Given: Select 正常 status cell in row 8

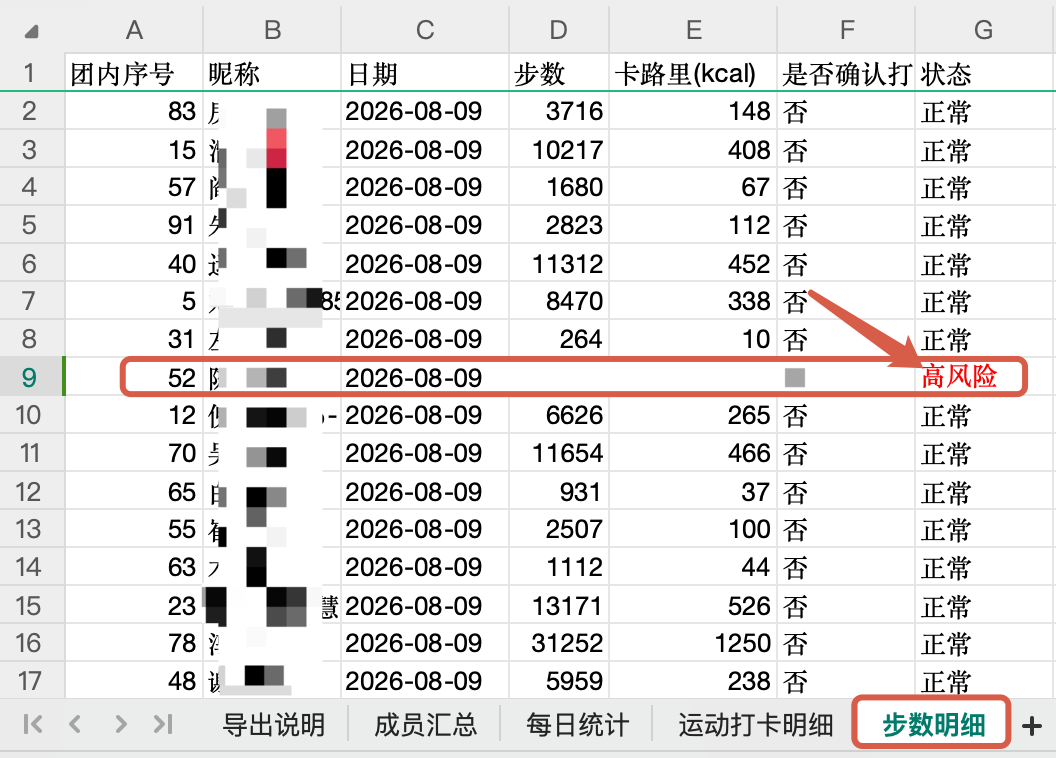Looking at the screenshot, I should (984, 339).
